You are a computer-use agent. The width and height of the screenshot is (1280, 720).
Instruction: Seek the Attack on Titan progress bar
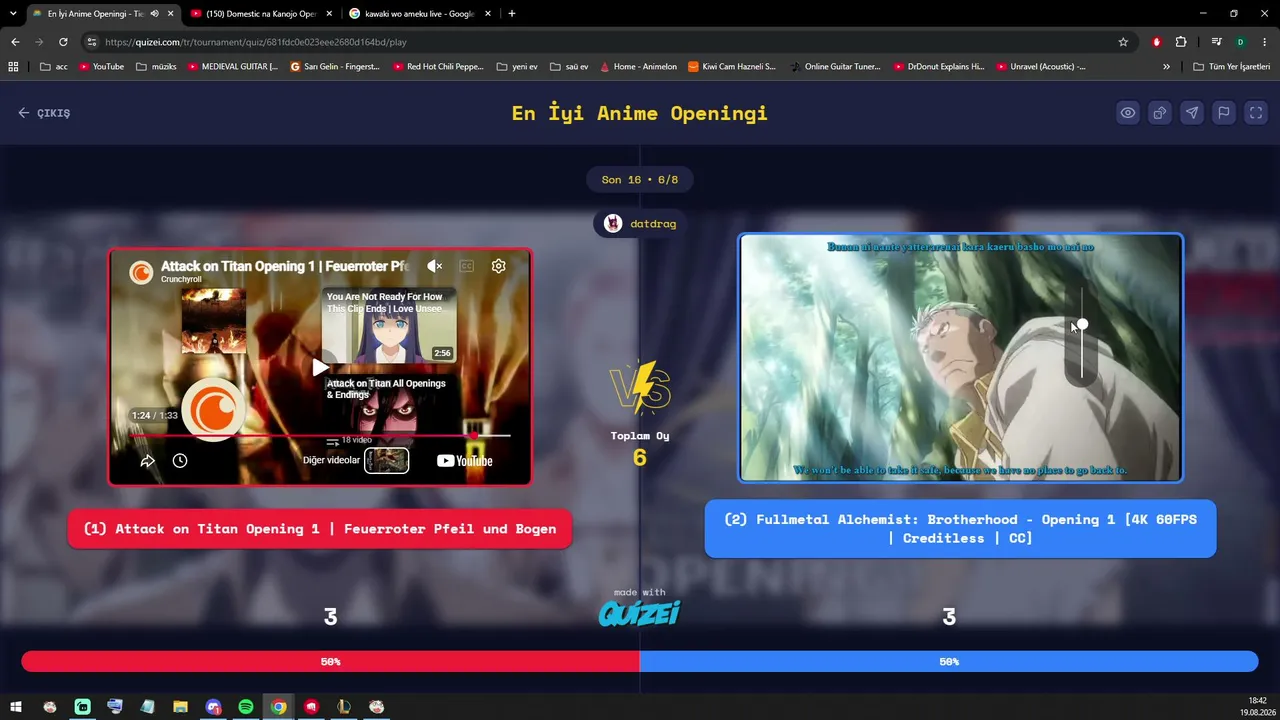click(320, 436)
